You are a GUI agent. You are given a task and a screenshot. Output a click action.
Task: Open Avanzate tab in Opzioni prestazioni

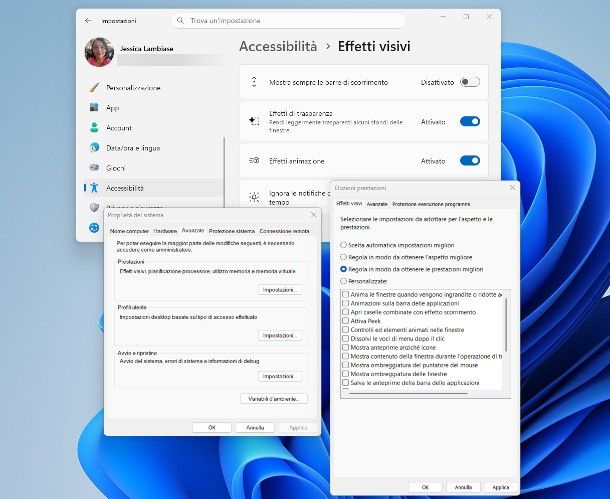click(377, 204)
